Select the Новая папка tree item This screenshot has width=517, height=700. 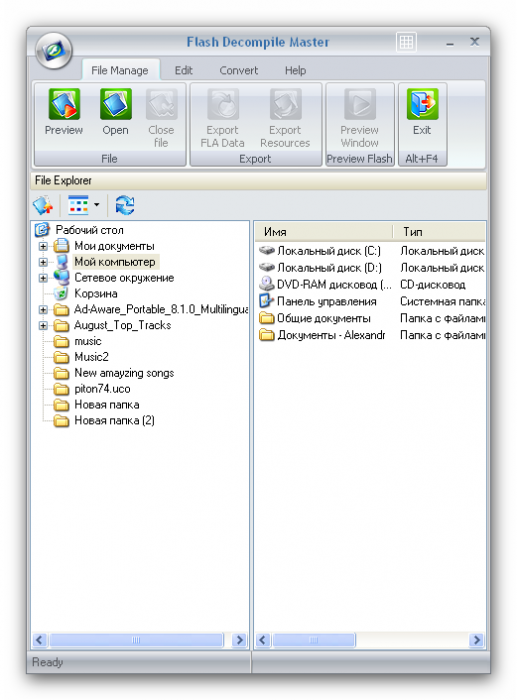point(107,405)
